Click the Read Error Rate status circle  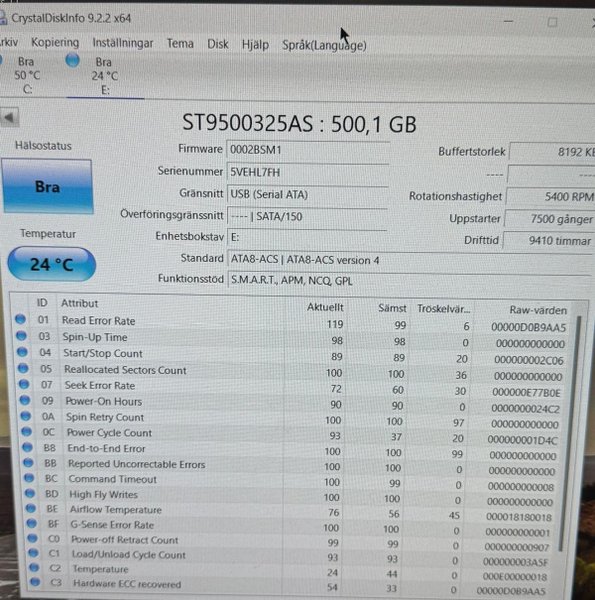pos(20,319)
